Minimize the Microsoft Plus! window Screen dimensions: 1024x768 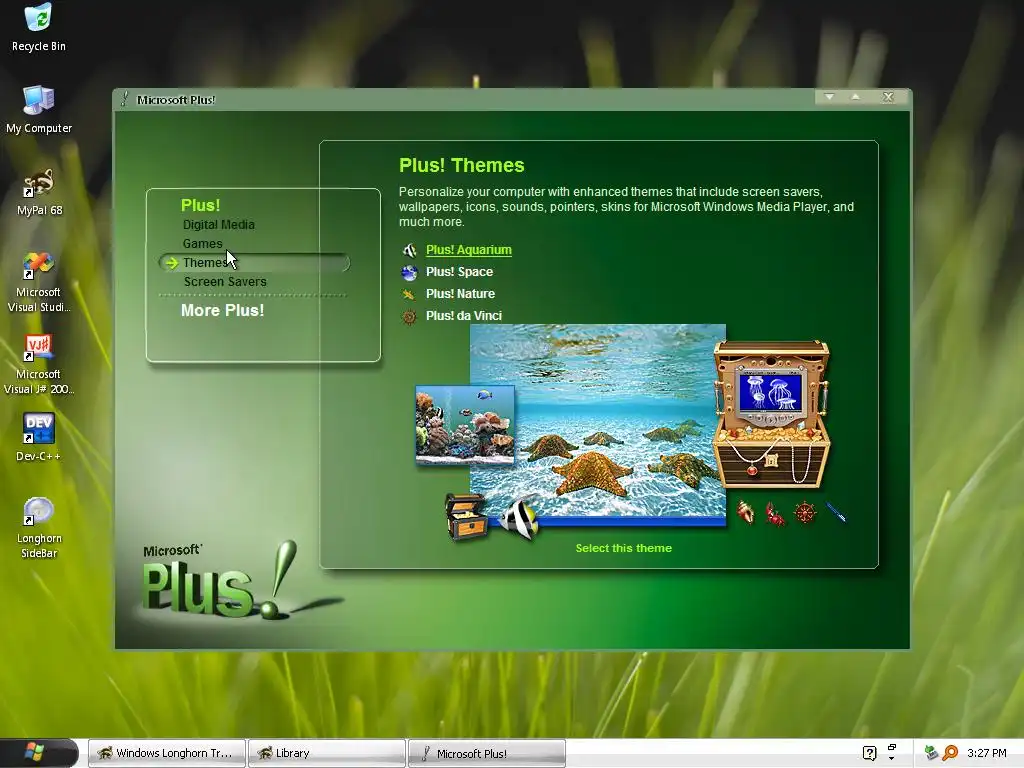coord(829,97)
